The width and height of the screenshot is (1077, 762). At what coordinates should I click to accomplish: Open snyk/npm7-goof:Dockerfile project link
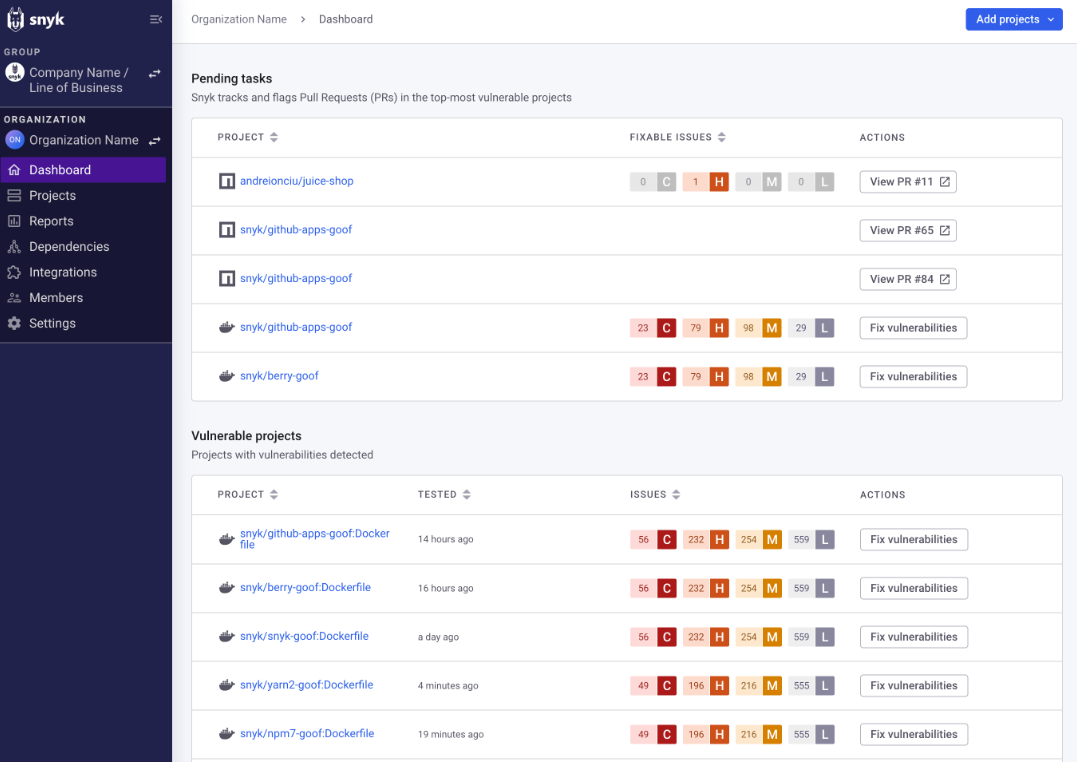(307, 735)
